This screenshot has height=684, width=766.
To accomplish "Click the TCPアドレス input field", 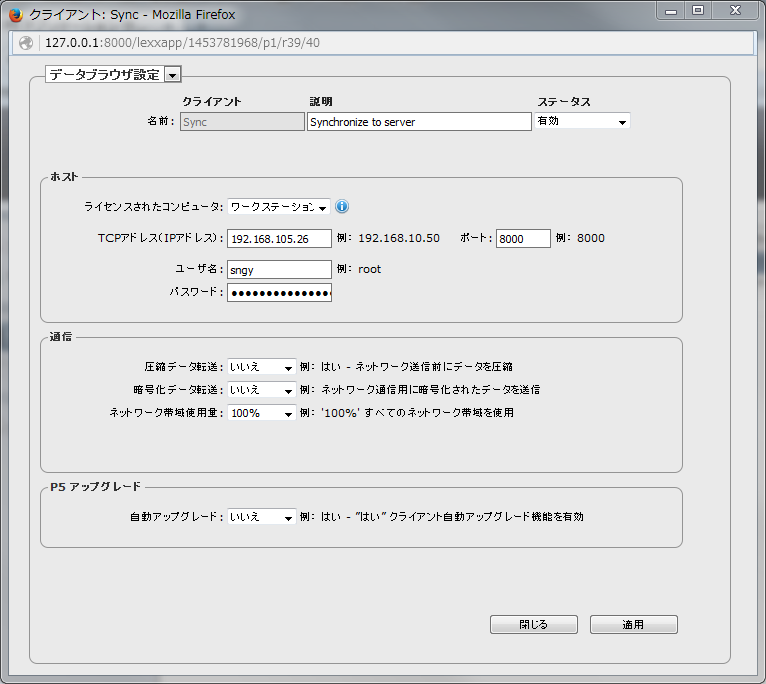I will click(279, 239).
